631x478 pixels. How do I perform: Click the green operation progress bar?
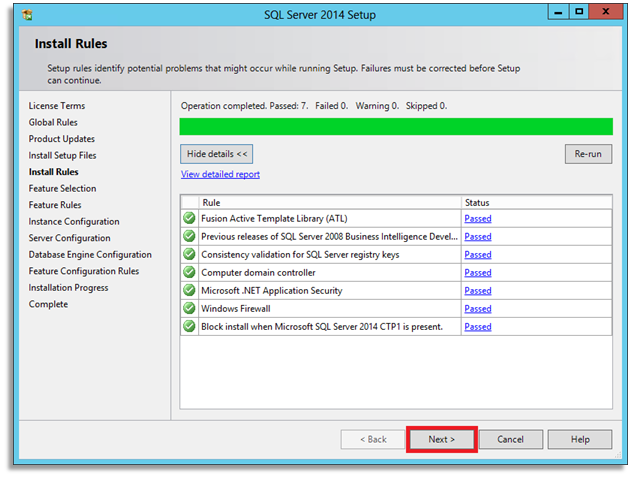tap(395, 126)
